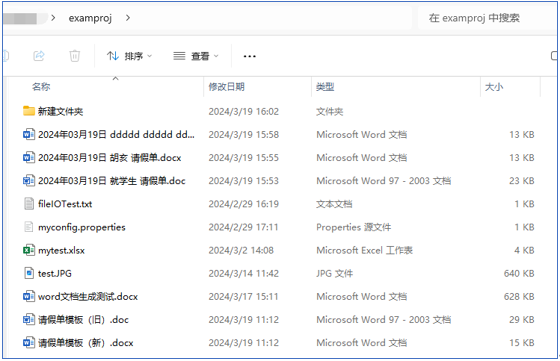
Task: Click the 新建文件夹 folder icon
Action: (29, 111)
